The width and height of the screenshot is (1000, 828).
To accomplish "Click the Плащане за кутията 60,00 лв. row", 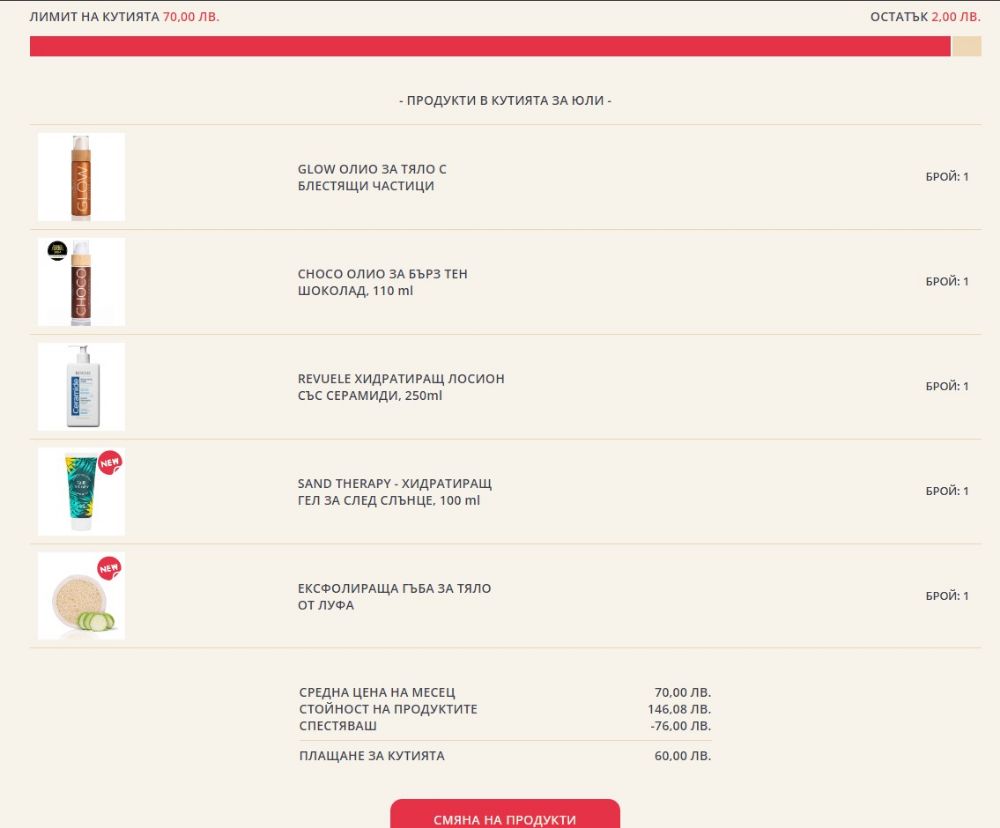I will (504, 756).
